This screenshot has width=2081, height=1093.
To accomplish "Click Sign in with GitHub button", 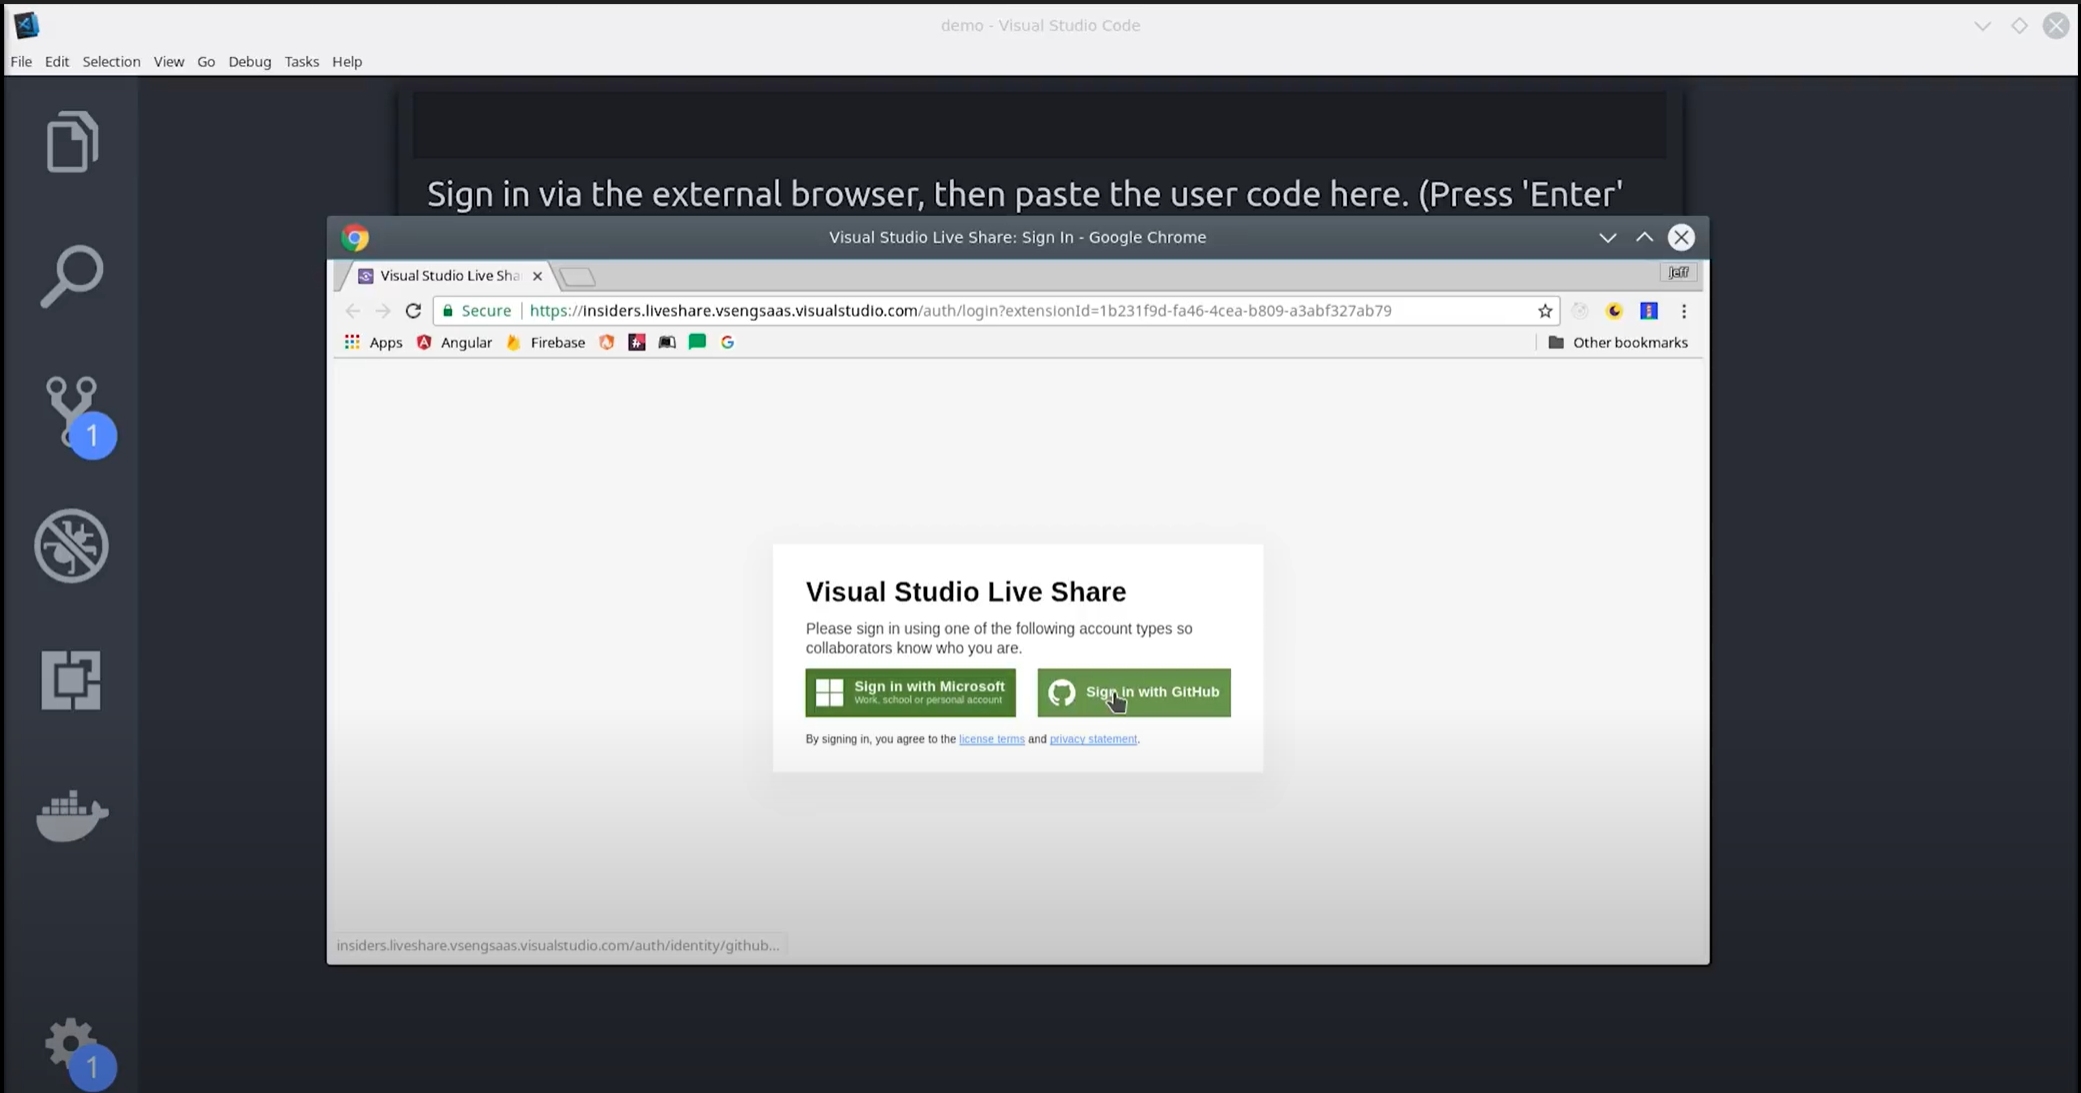I will point(1134,692).
